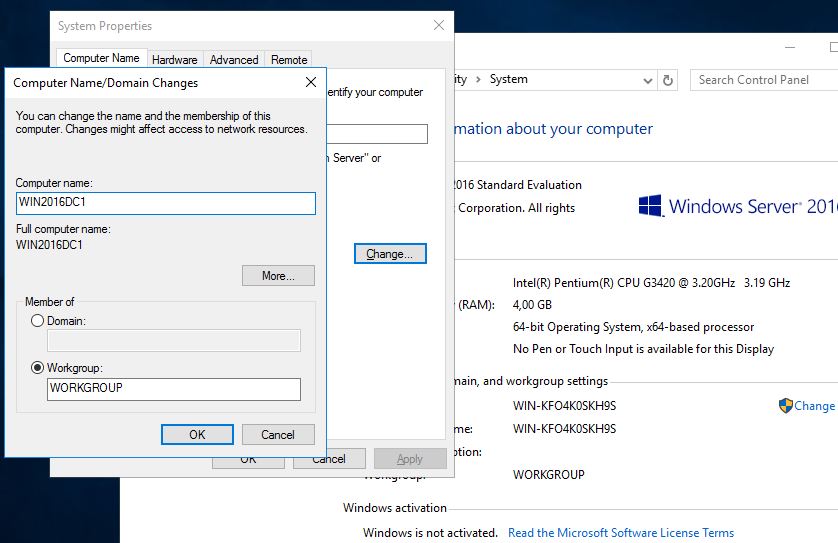
Task: Select the WORKGROUP value in System window
Action: [549, 475]
